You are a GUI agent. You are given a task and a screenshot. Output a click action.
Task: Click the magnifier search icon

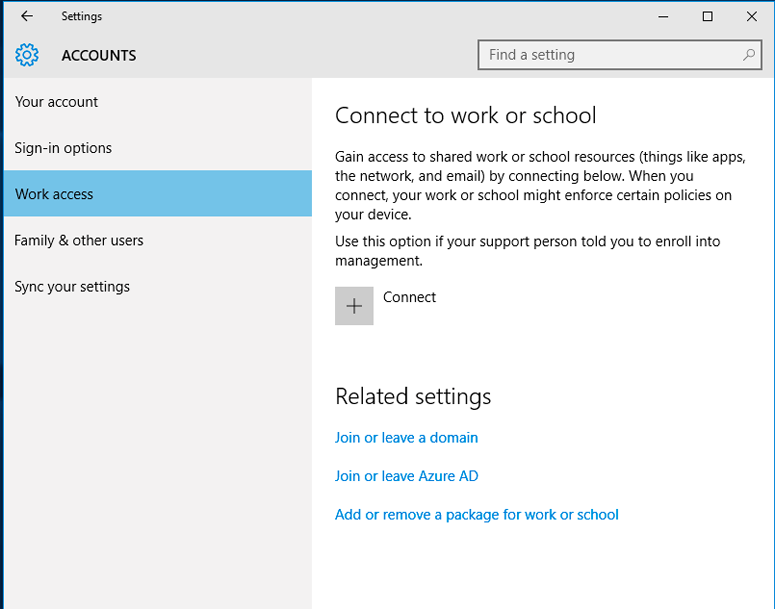749,55
